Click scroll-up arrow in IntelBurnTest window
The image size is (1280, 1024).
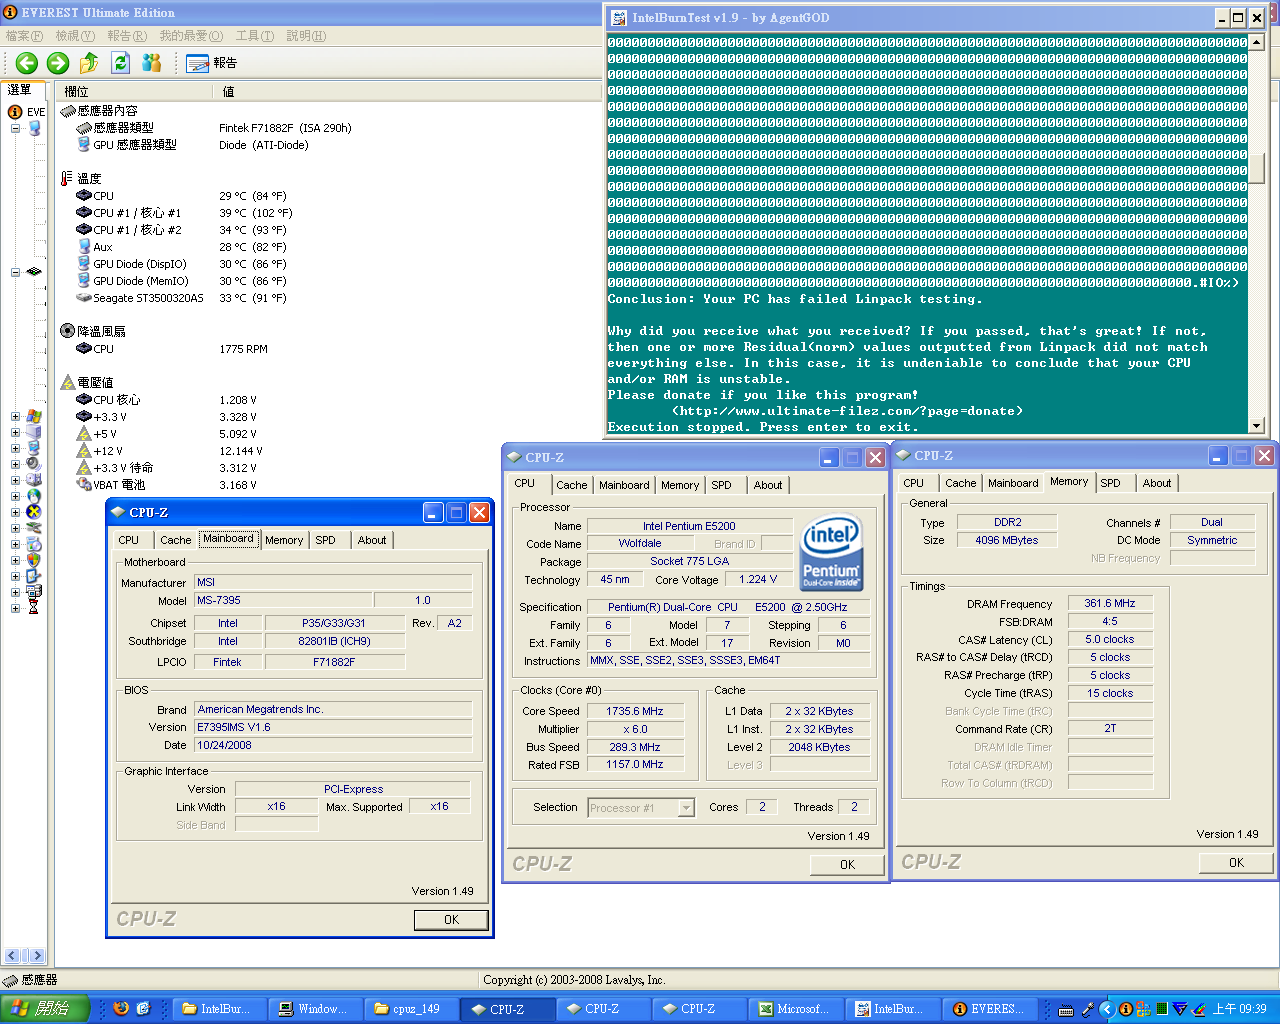[1257, 42]
